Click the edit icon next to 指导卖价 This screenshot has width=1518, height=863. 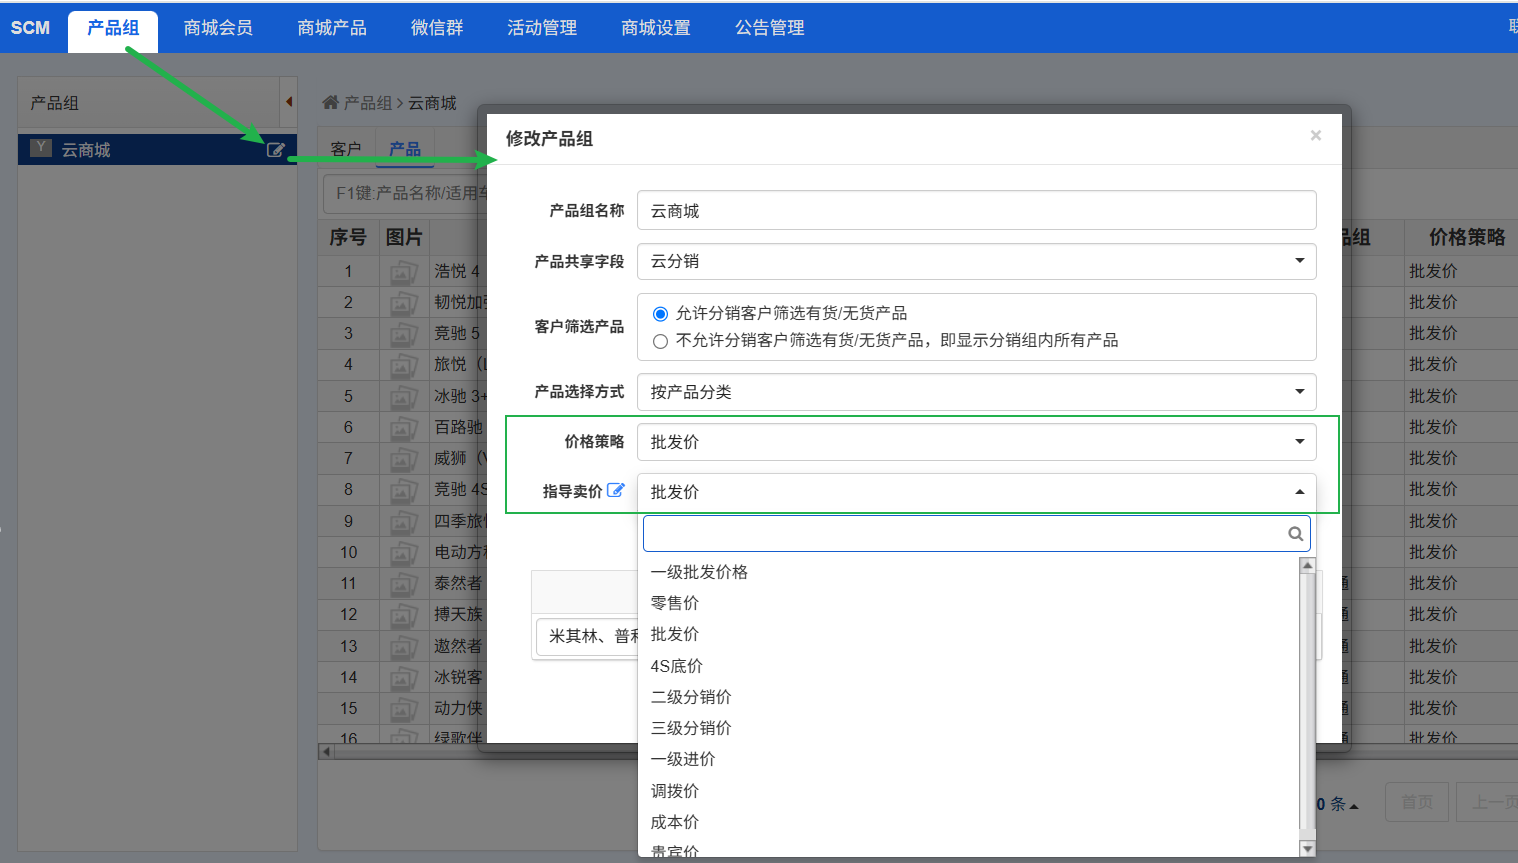point(616,490)
